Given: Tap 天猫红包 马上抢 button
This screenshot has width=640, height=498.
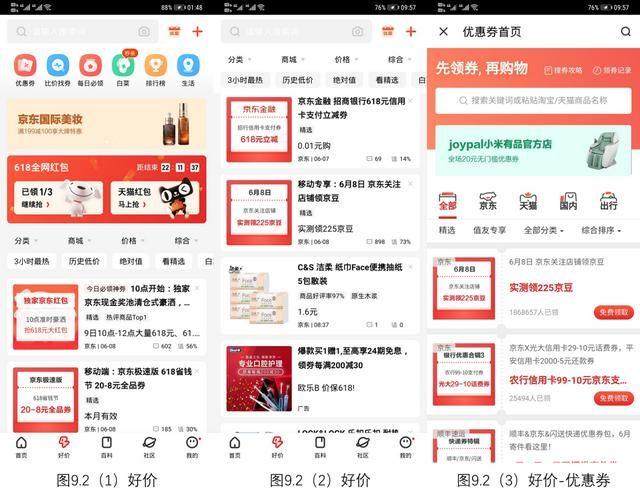Looking at the screenshot, I should click(155, 198).
